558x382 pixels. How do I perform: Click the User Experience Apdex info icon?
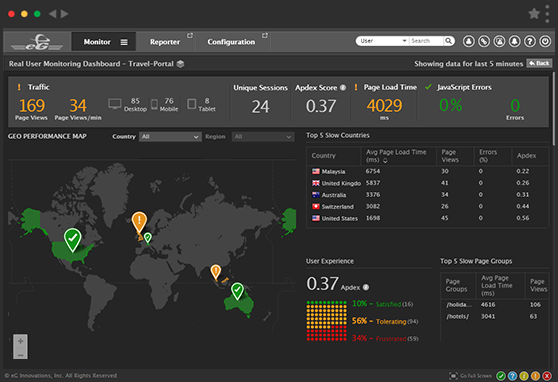coord(366,287)
